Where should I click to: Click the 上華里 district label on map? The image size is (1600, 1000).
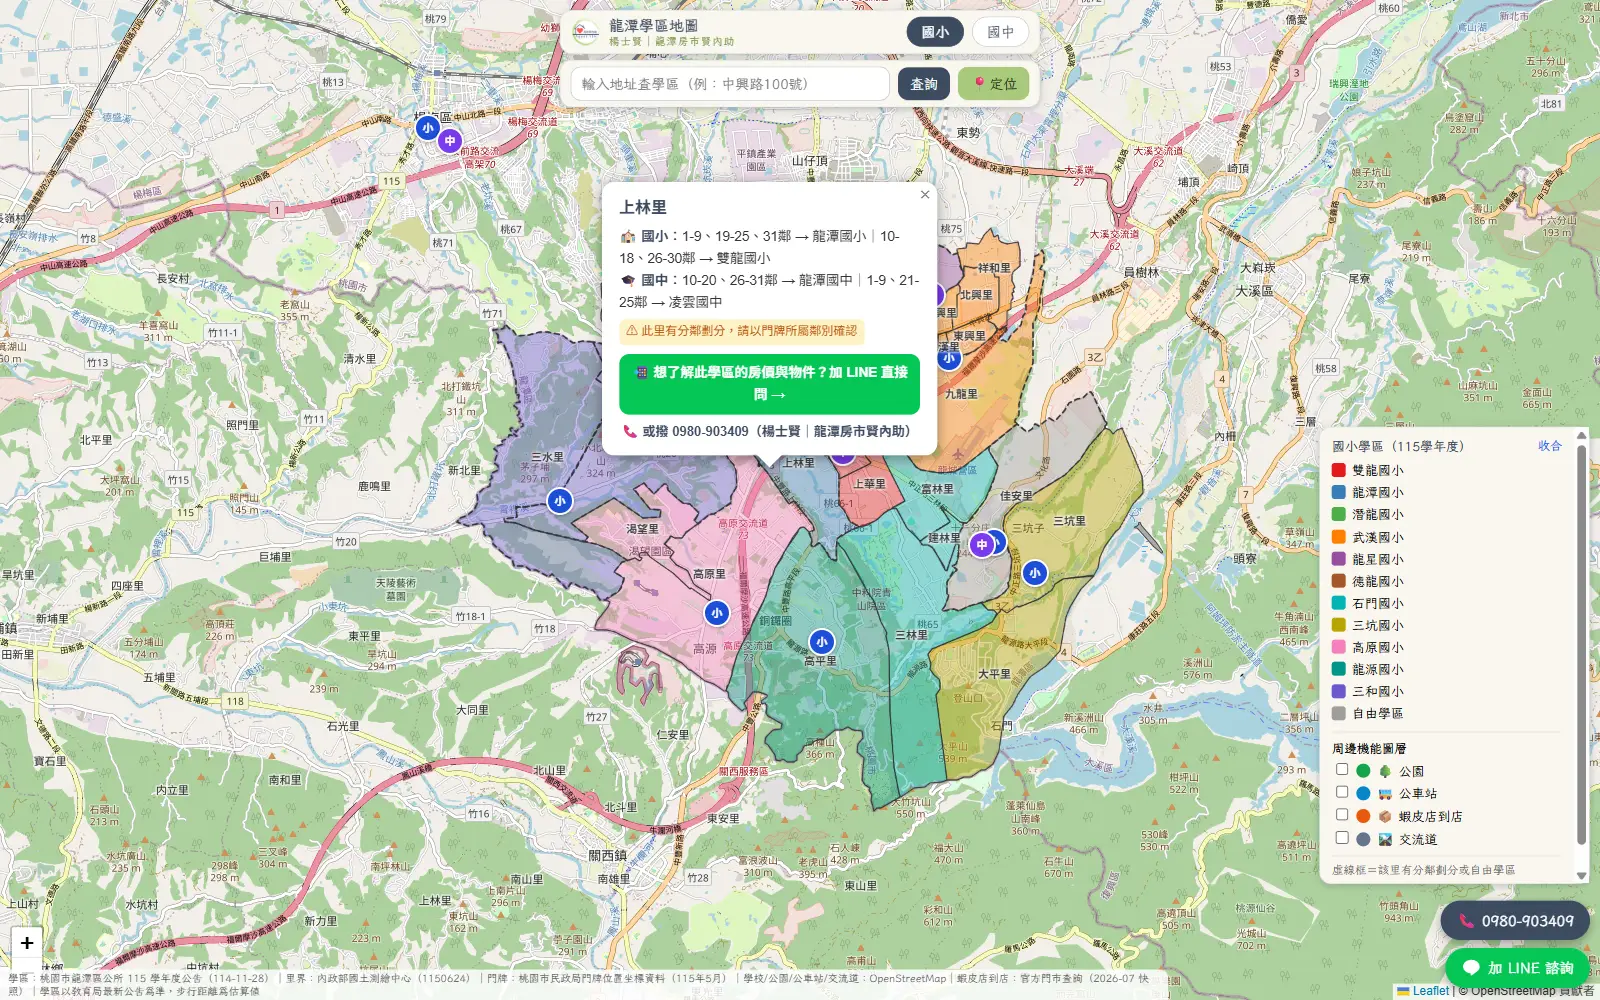869,484
